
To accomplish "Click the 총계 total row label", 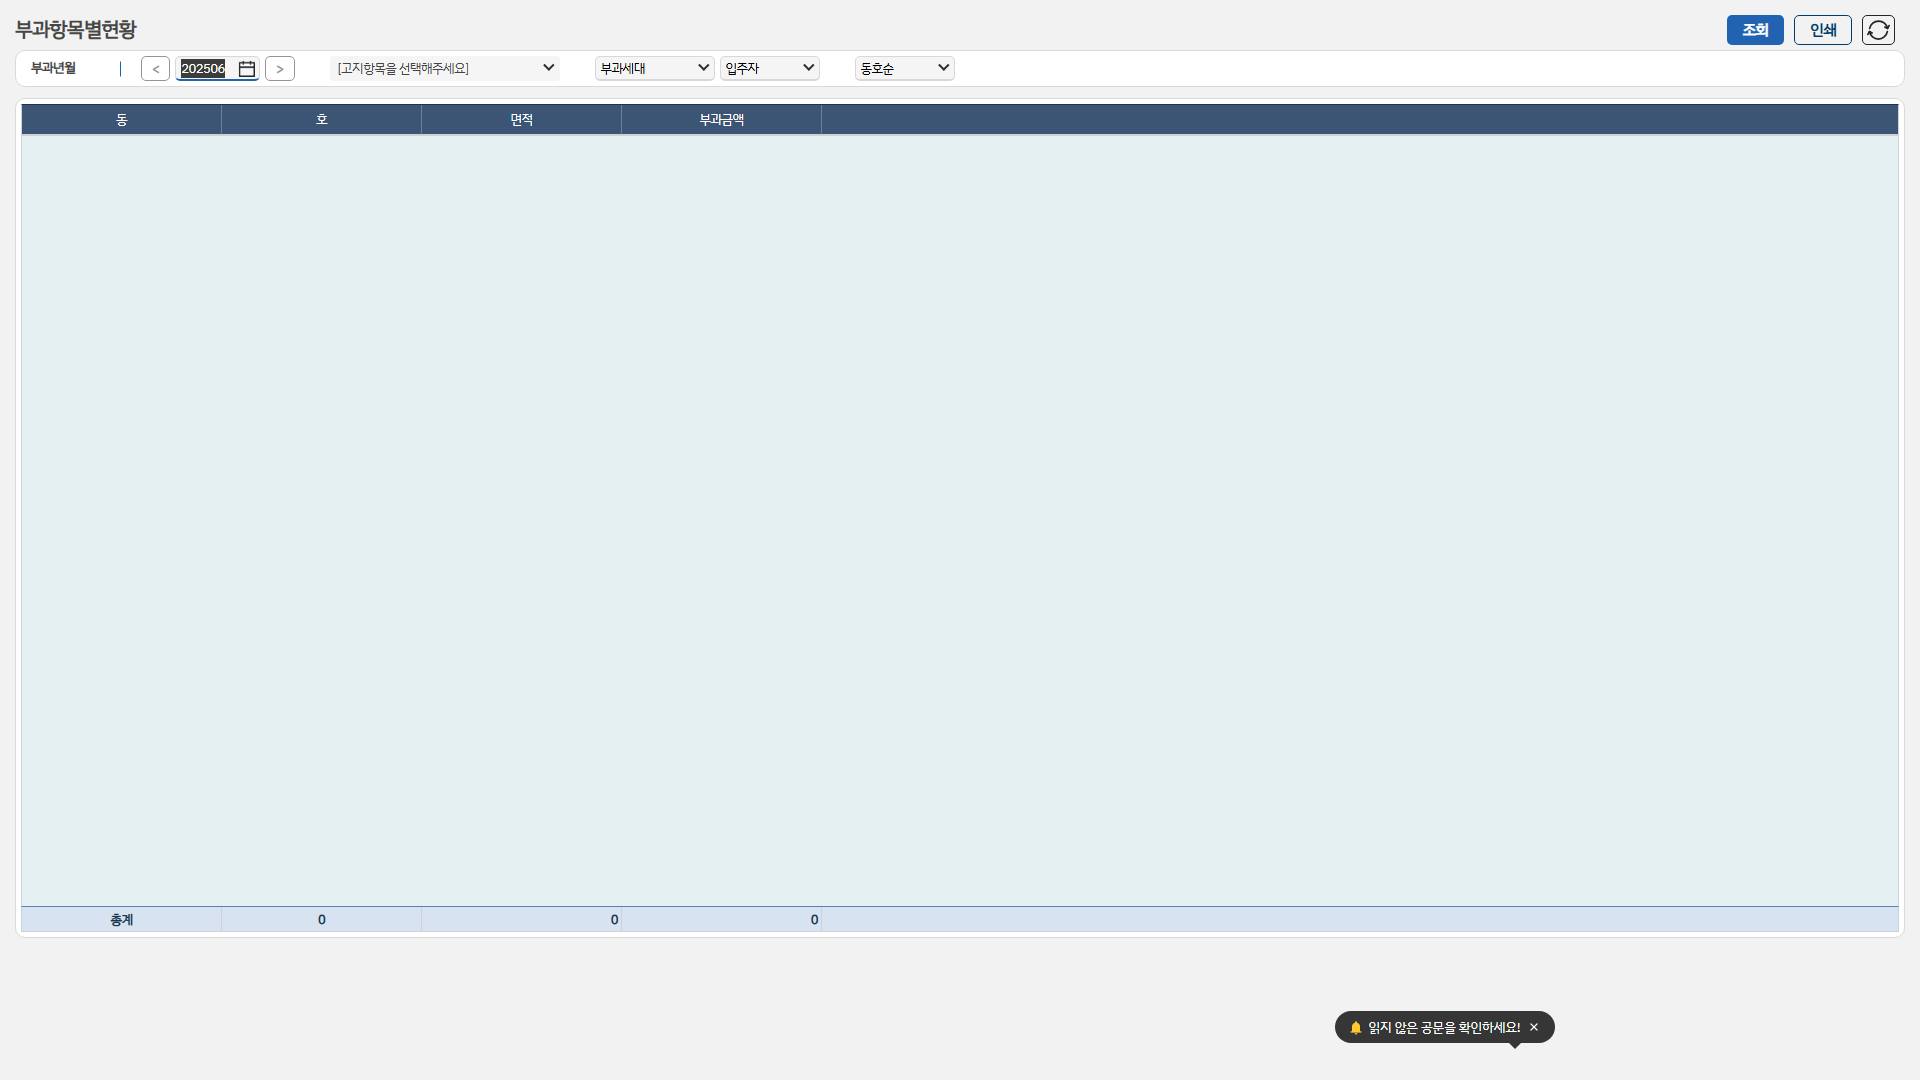I will (x=121, y=920).
